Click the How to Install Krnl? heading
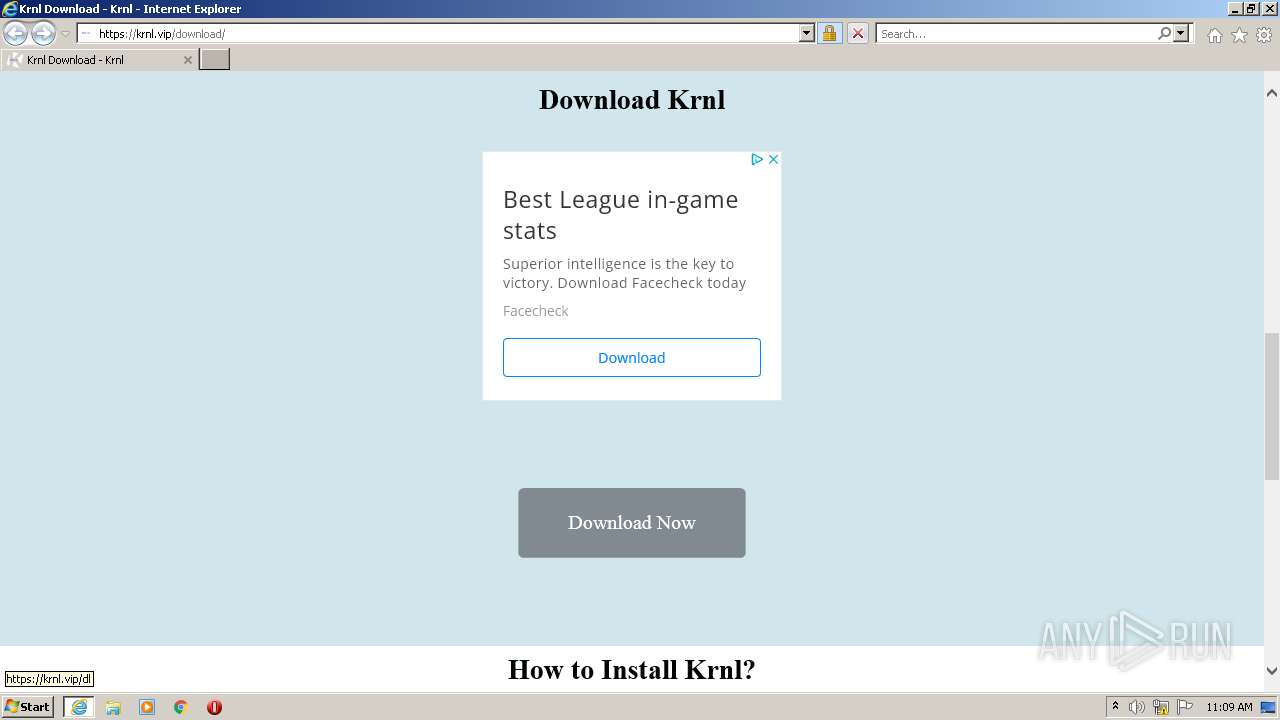This screenshot has height=720, width=1280. pos(632,669)
